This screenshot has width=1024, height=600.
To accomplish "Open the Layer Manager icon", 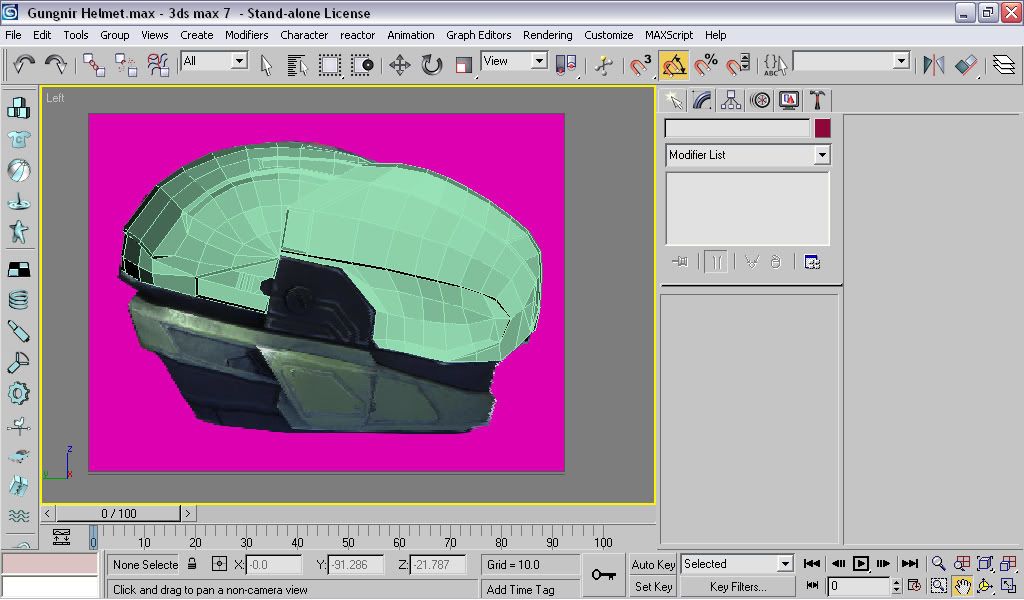I will tap(1004, 65).
